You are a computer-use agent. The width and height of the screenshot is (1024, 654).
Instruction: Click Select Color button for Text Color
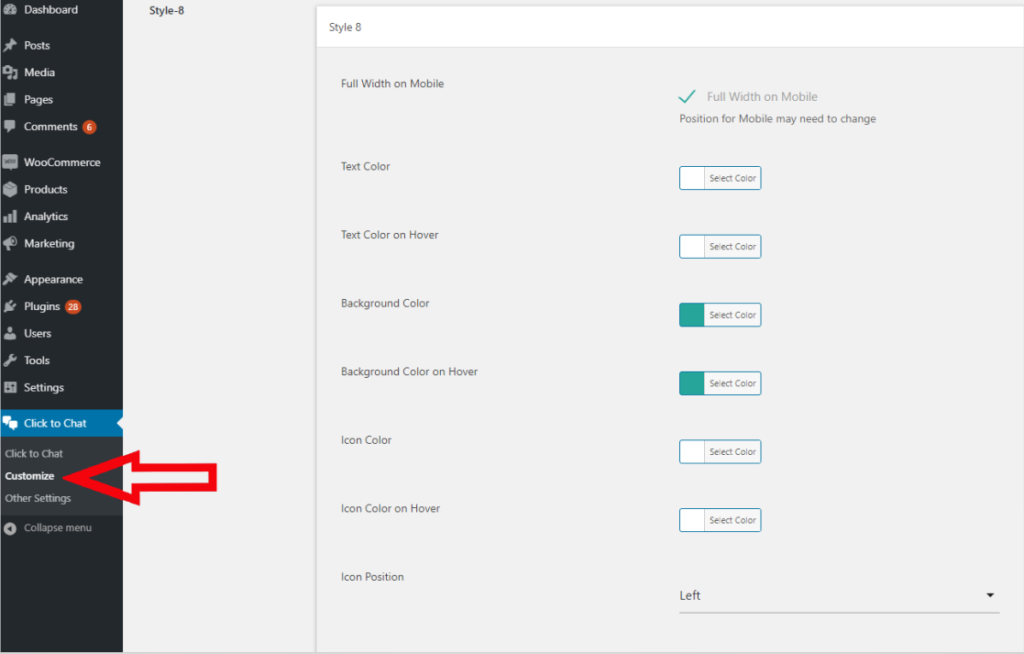pyautogui.click(x=732, y=179)
